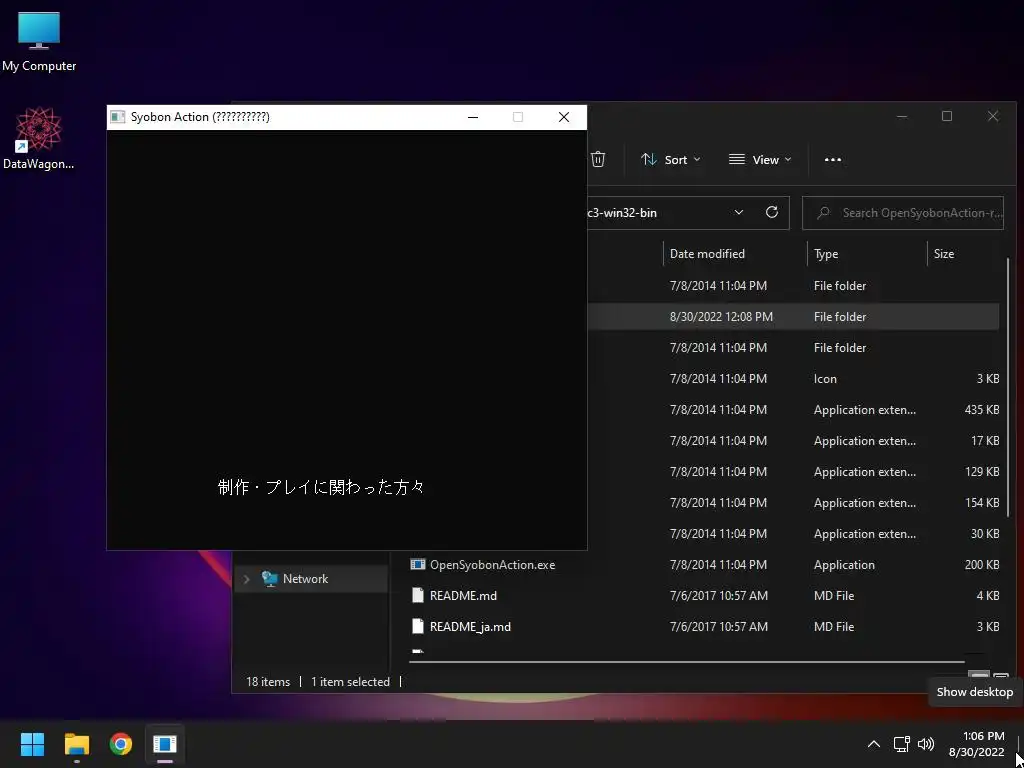Click the Japanese credits text in the game
The image size is (1024, 768).
tap(321, 487)
